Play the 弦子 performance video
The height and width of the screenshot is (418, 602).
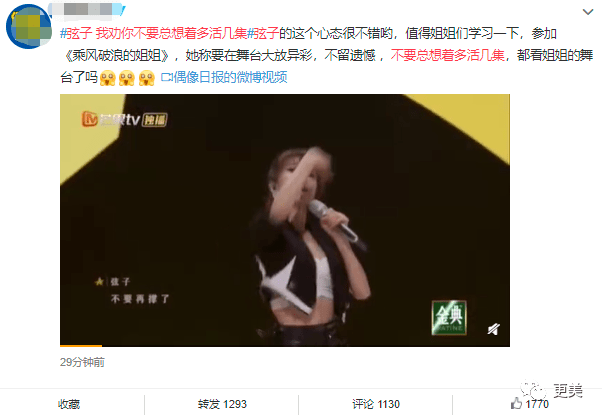point(285,220)
